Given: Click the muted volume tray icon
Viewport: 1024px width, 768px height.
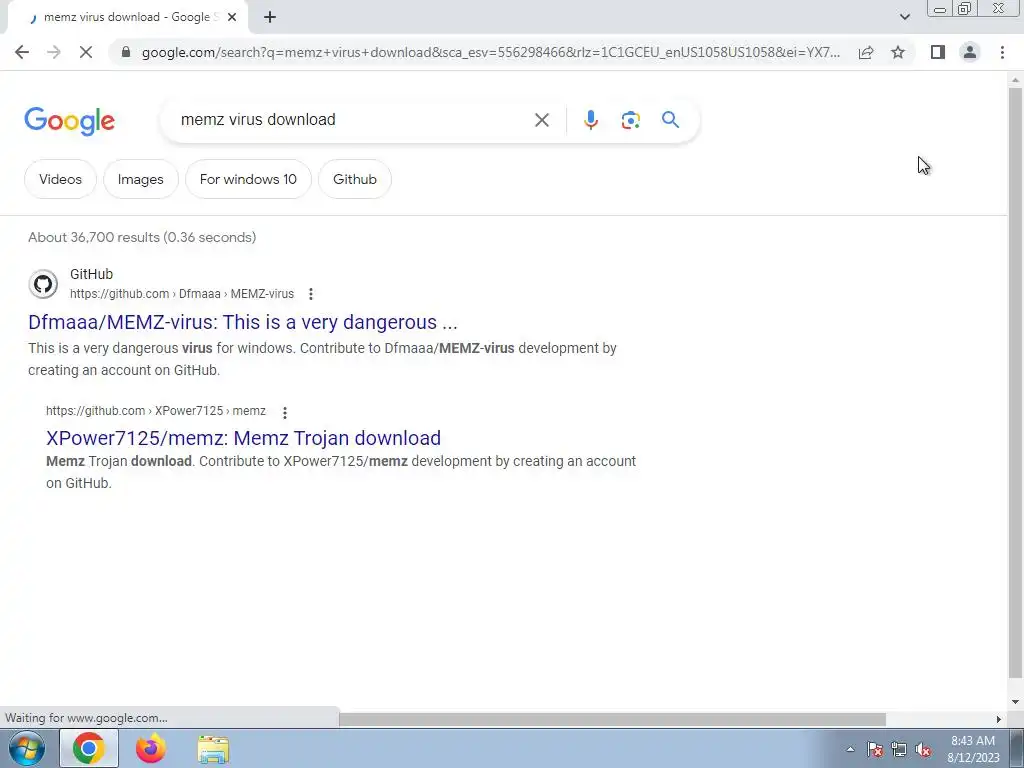Looking at the screenshot, I should pyautogui.click(x=923, y=749).
